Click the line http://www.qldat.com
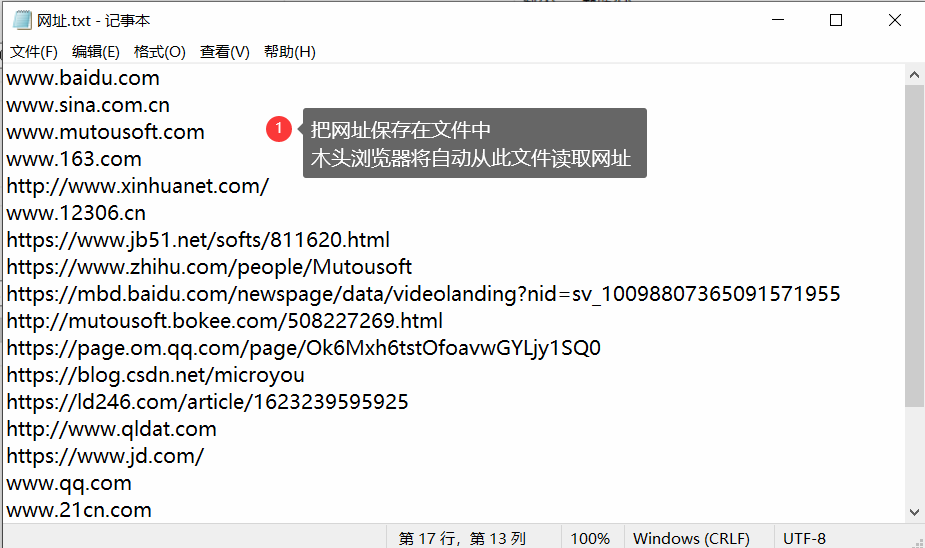Viewport: 925px width, 548px height. 111,429
